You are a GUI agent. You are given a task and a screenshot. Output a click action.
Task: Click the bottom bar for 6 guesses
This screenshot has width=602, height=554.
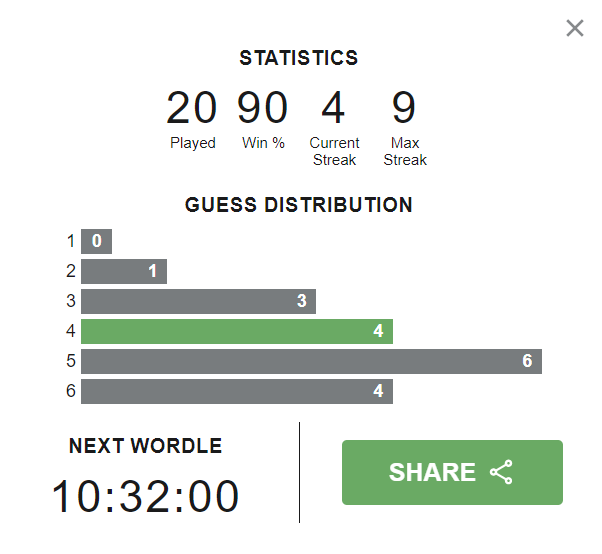click(237, 391)
